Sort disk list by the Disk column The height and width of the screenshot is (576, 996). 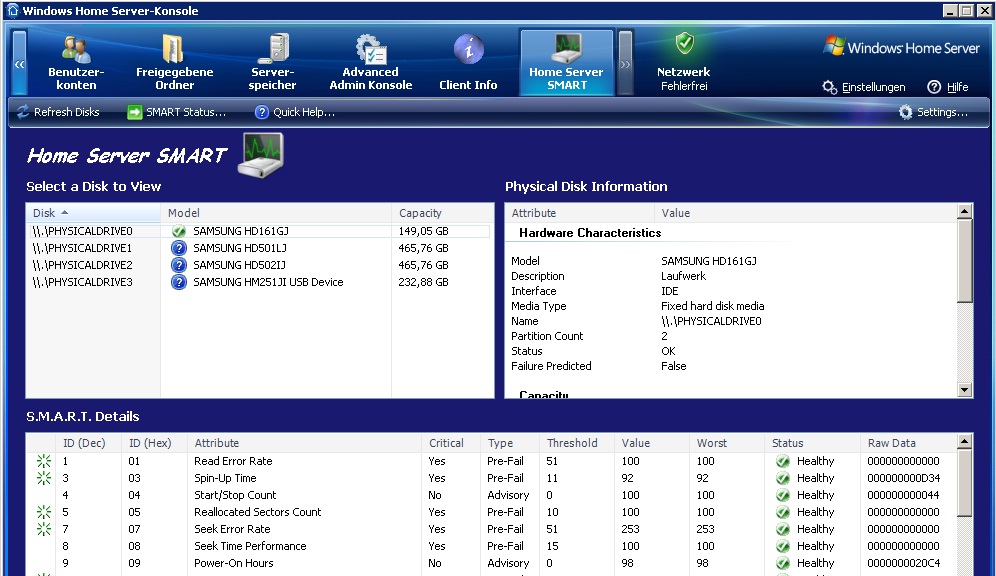coord(93,213)
